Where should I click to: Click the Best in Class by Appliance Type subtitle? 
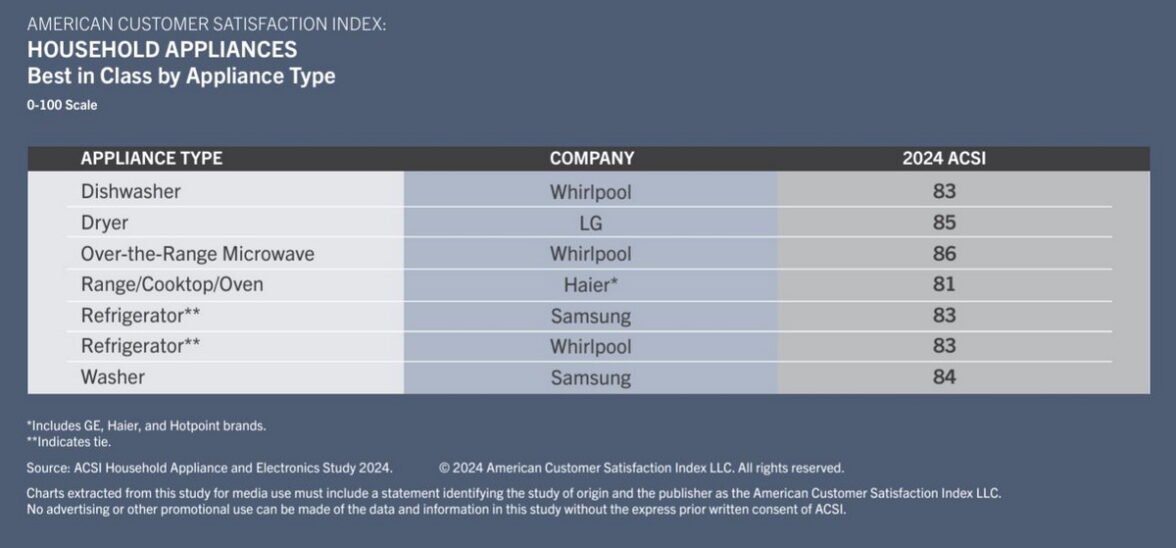click(x=181, y=76)
